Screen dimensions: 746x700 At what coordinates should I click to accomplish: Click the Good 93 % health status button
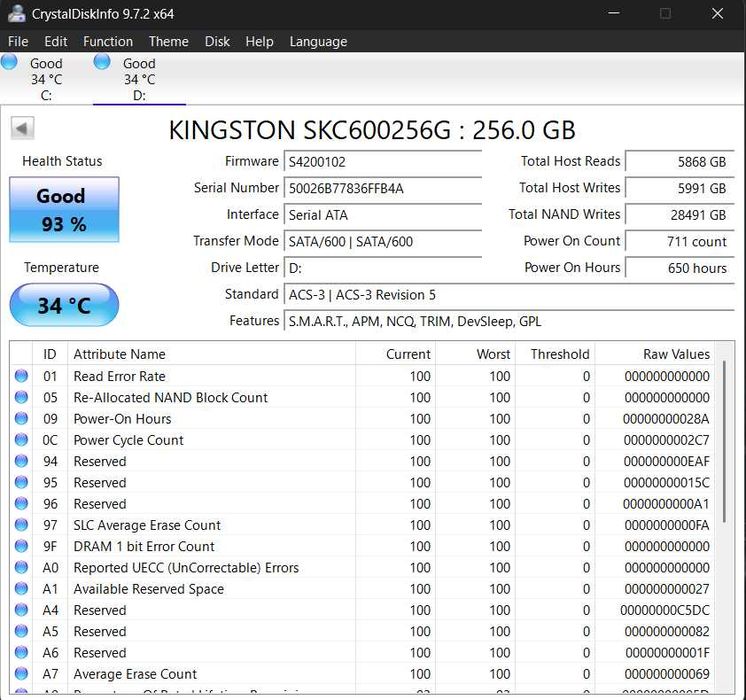64,209
